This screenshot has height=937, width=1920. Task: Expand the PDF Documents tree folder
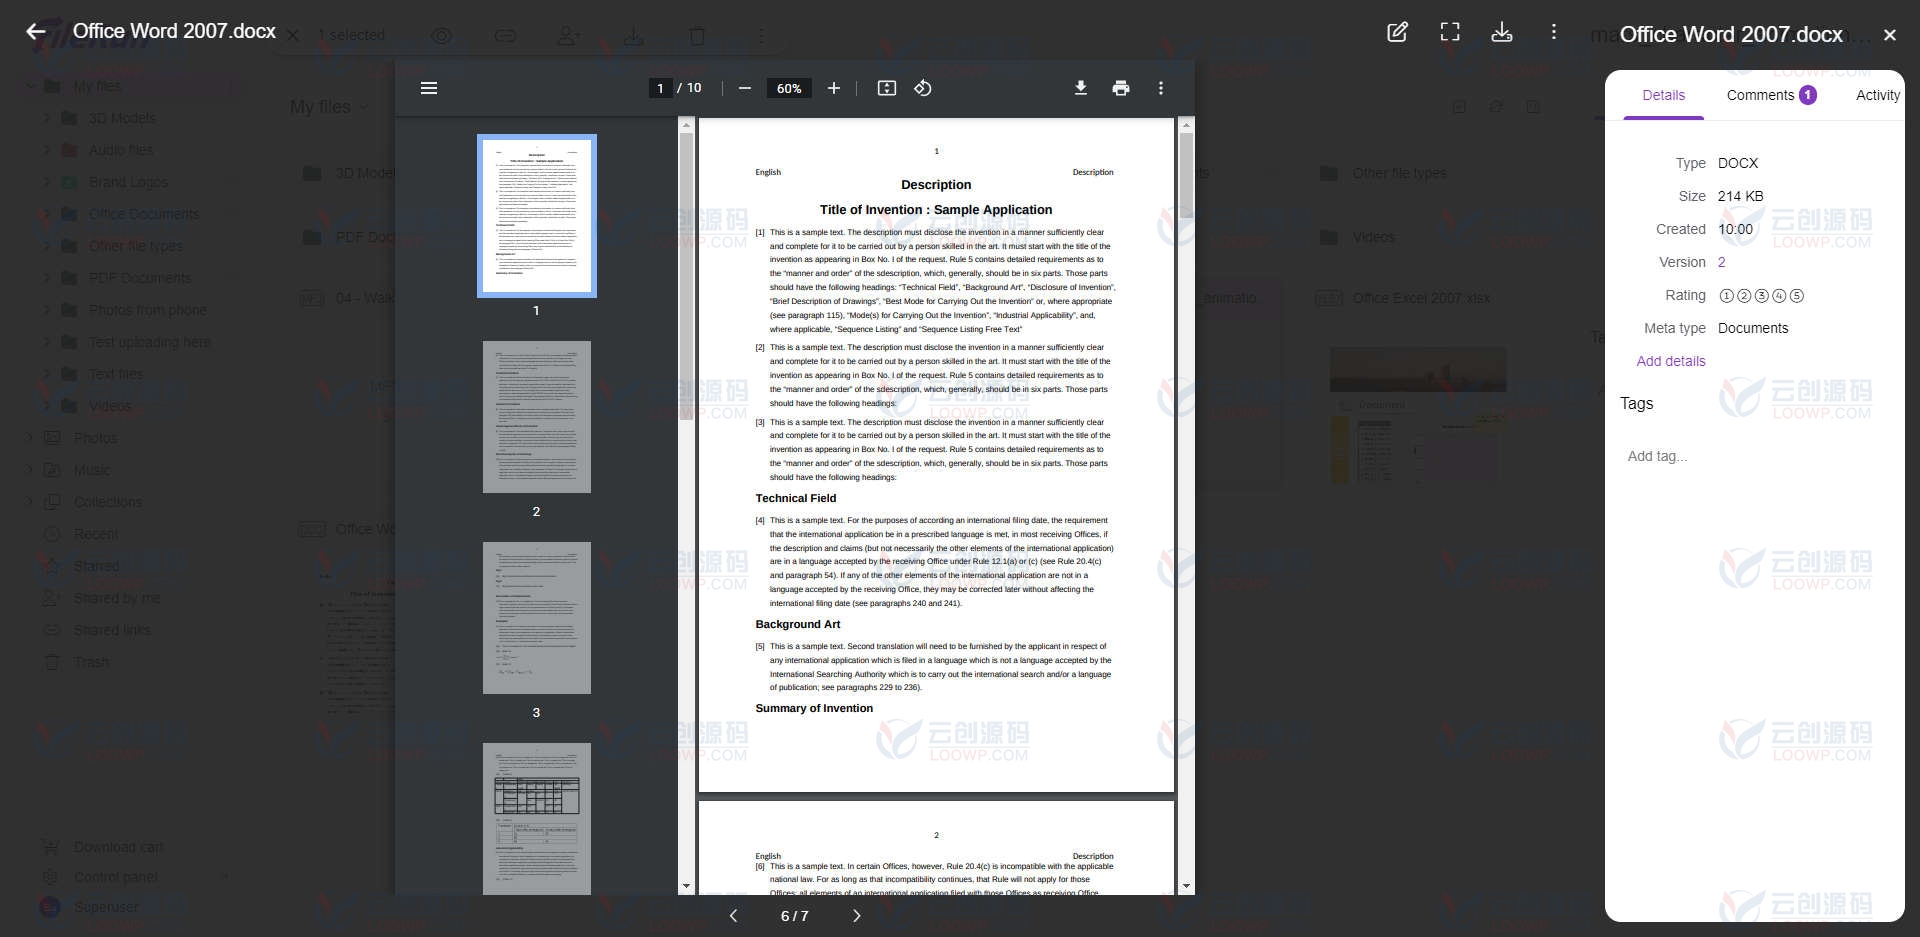point(46,278)
